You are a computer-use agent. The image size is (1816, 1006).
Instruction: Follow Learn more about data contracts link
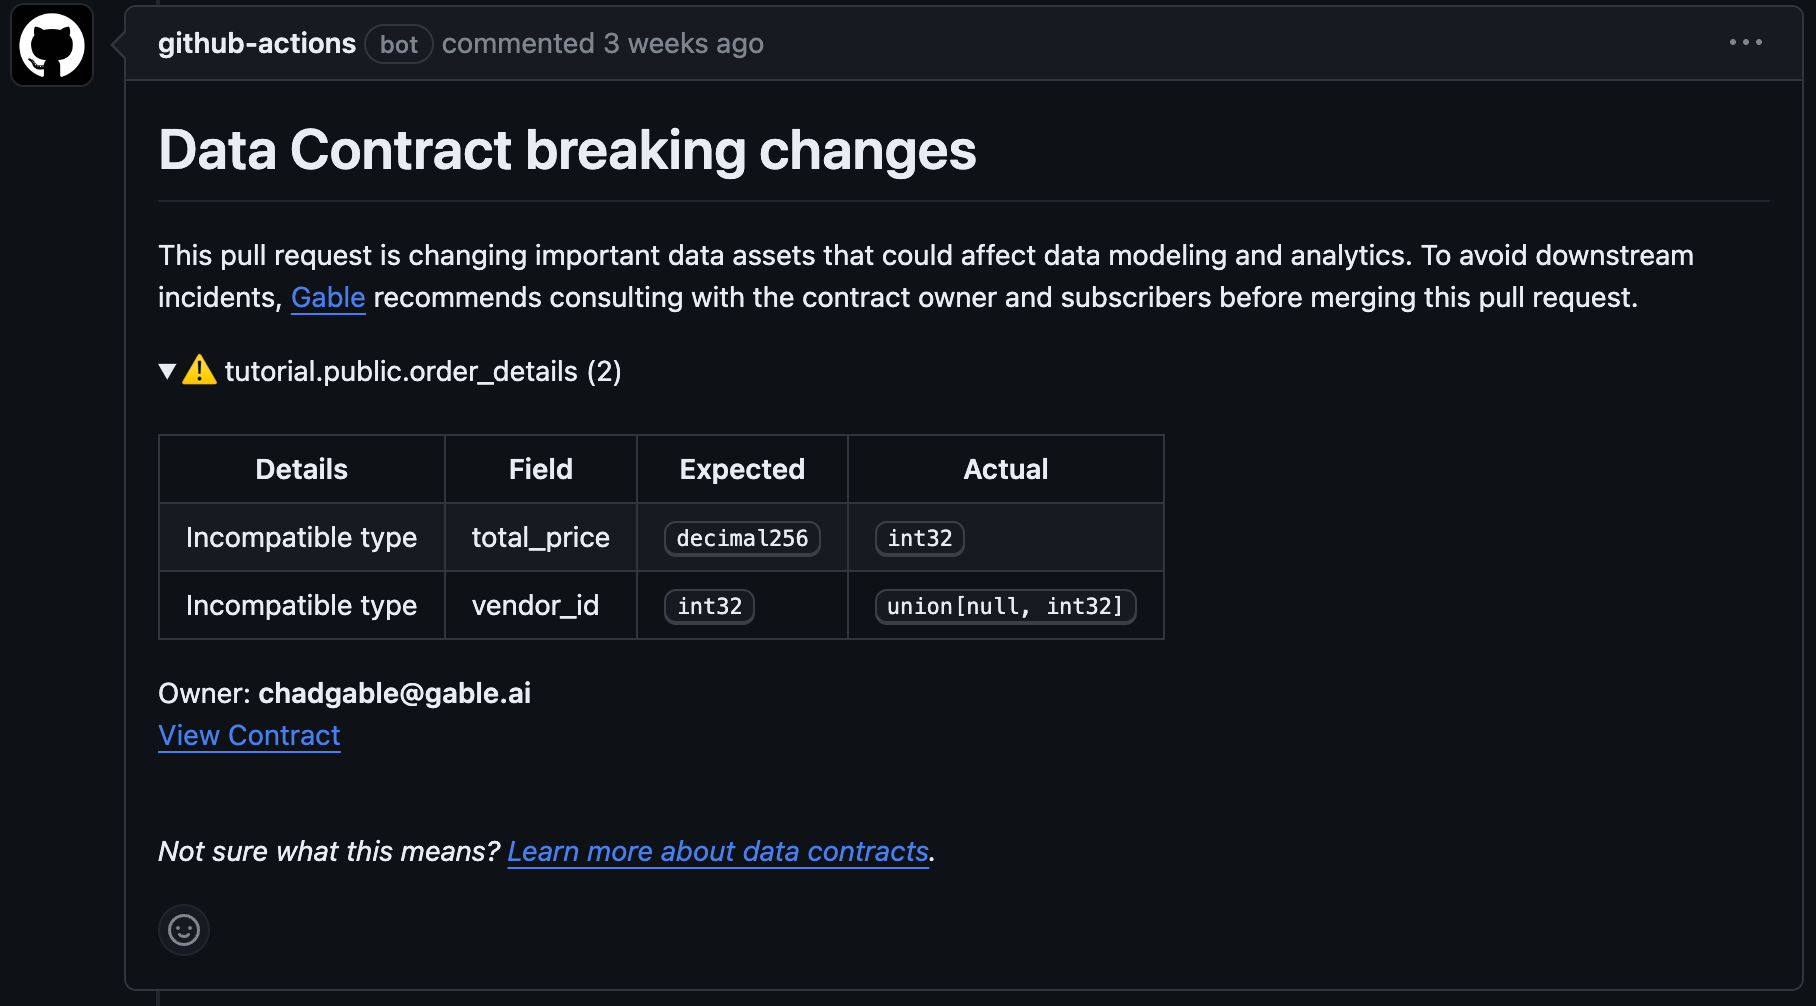(x=718, y=851)
